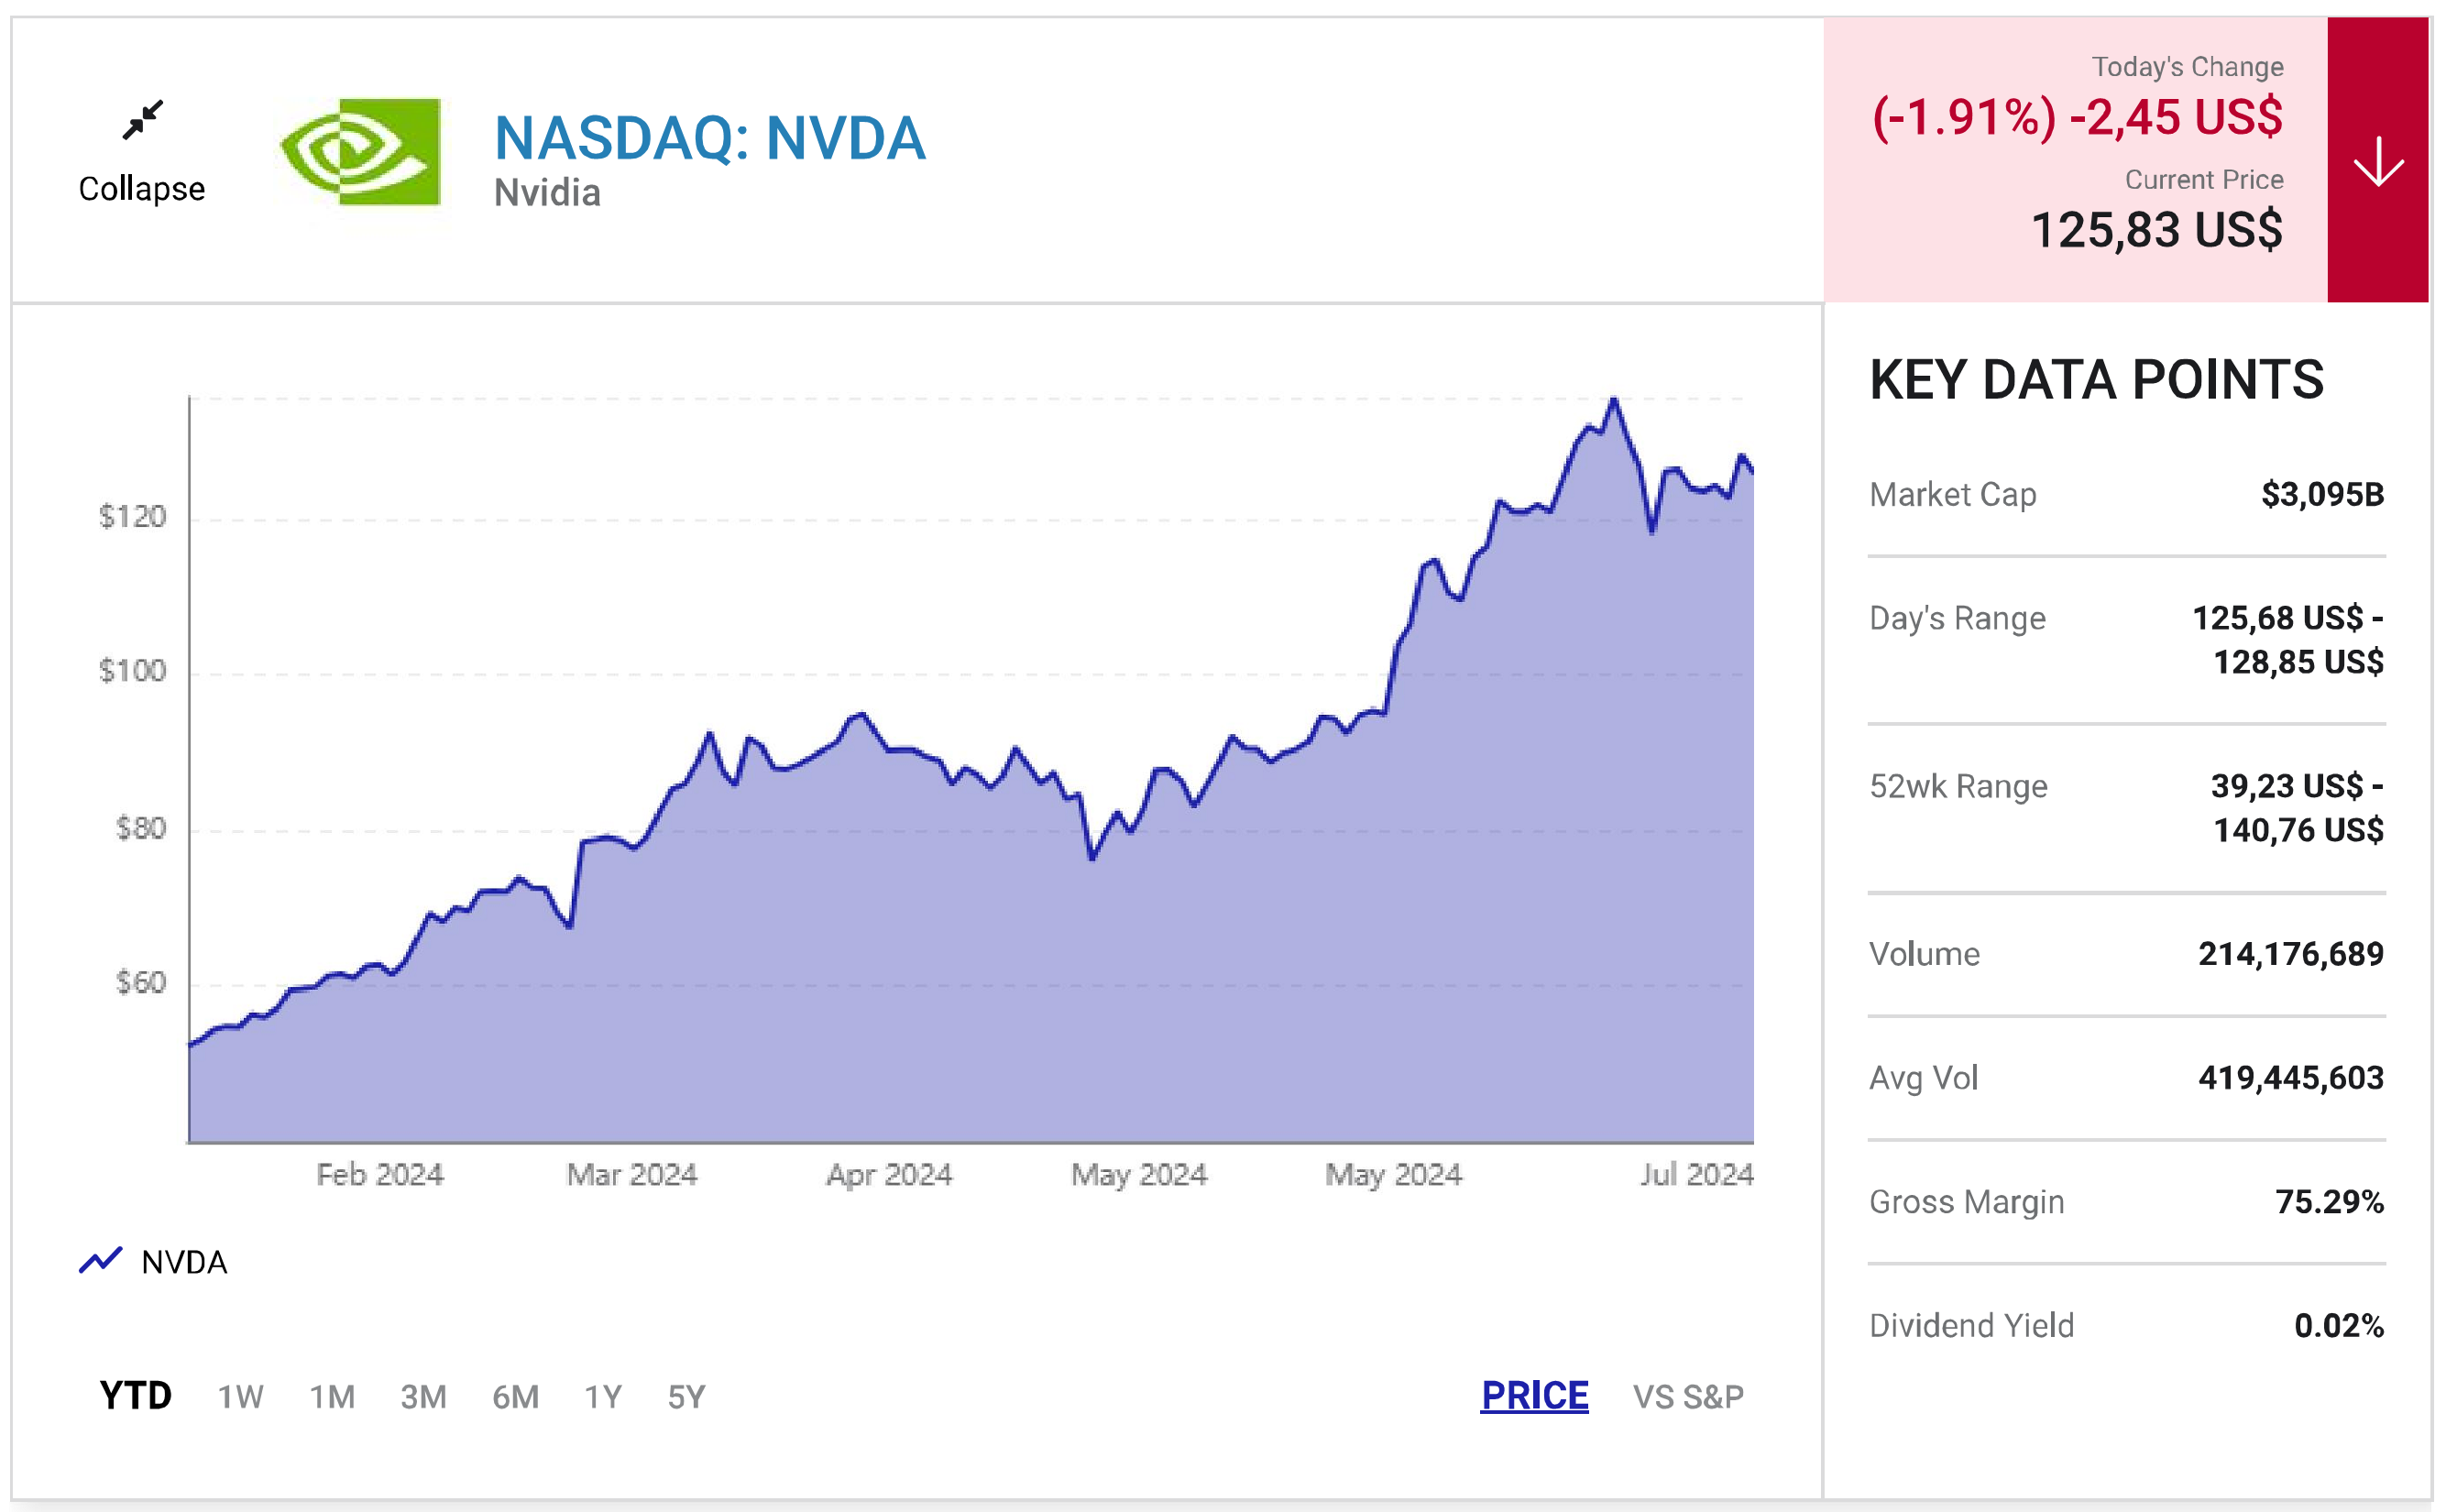Toggle the NVDA series legend label
This screenshot has width=2446, height=1512.
click(184, 1262)
